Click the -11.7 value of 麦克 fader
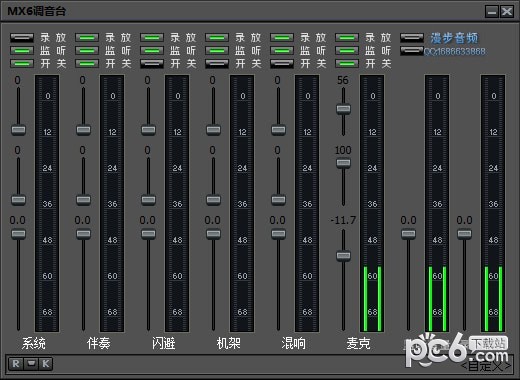The width and height of the screenshot is (520, 380). pos(343,220)
